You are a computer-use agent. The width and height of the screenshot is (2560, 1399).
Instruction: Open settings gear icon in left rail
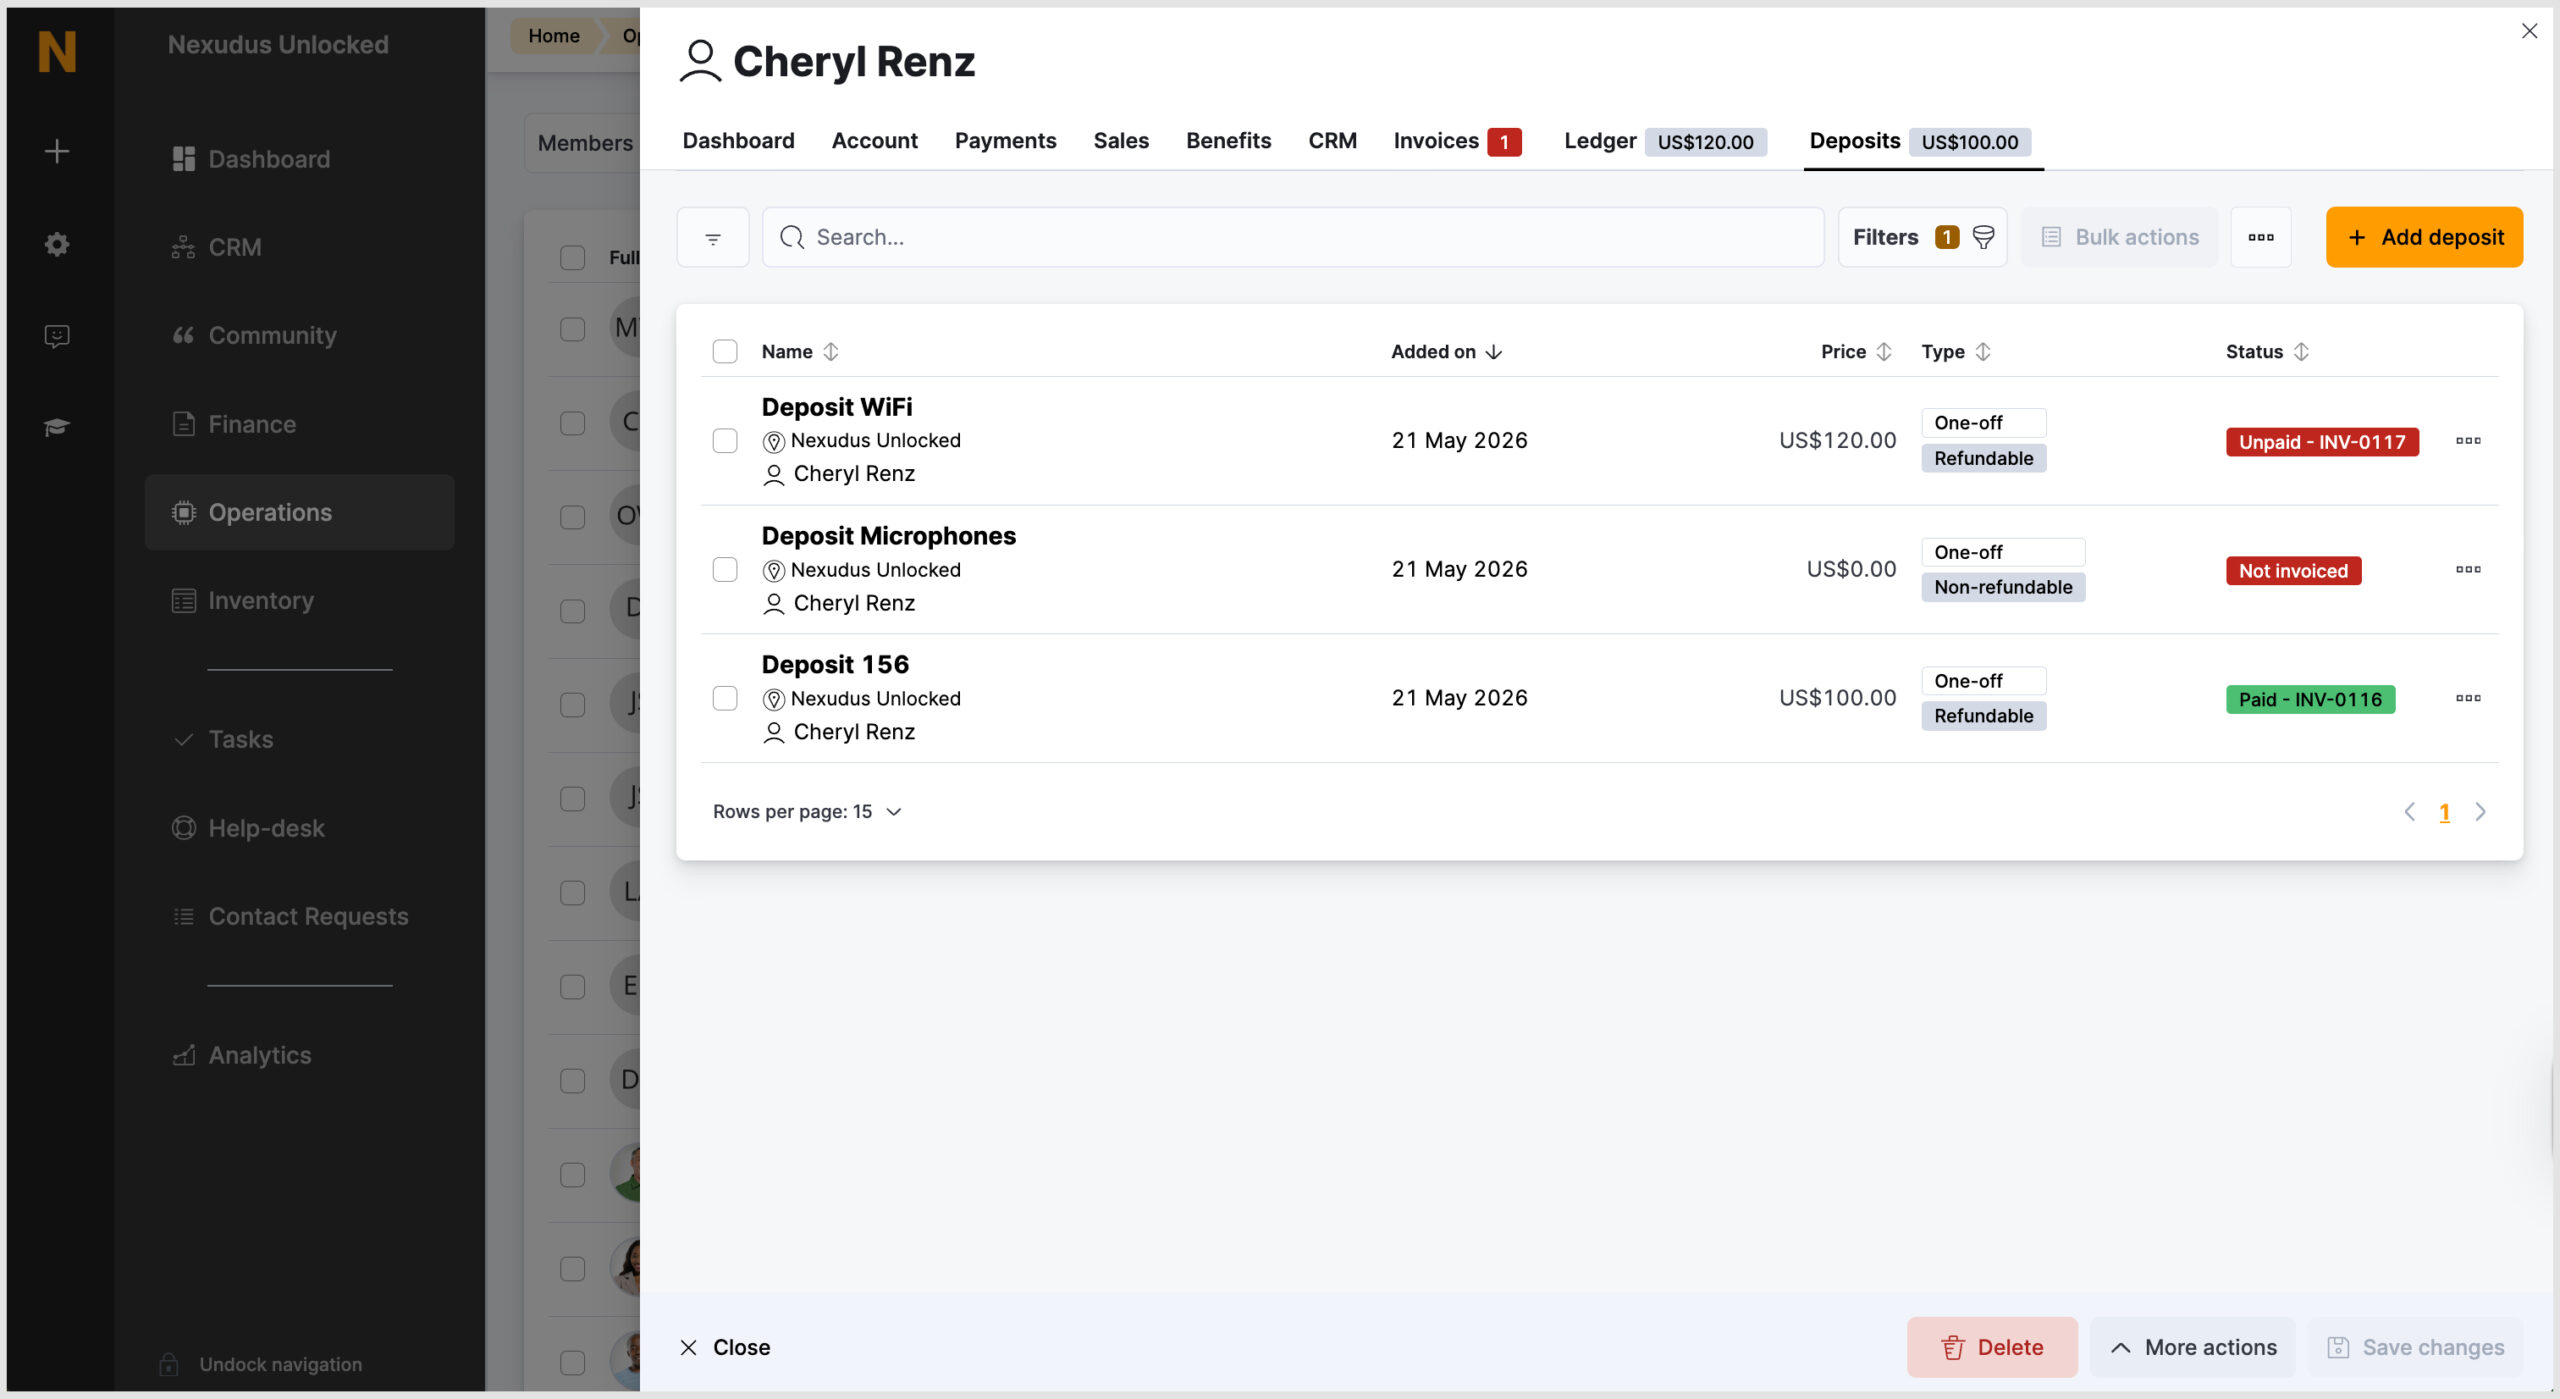(57, 244)
